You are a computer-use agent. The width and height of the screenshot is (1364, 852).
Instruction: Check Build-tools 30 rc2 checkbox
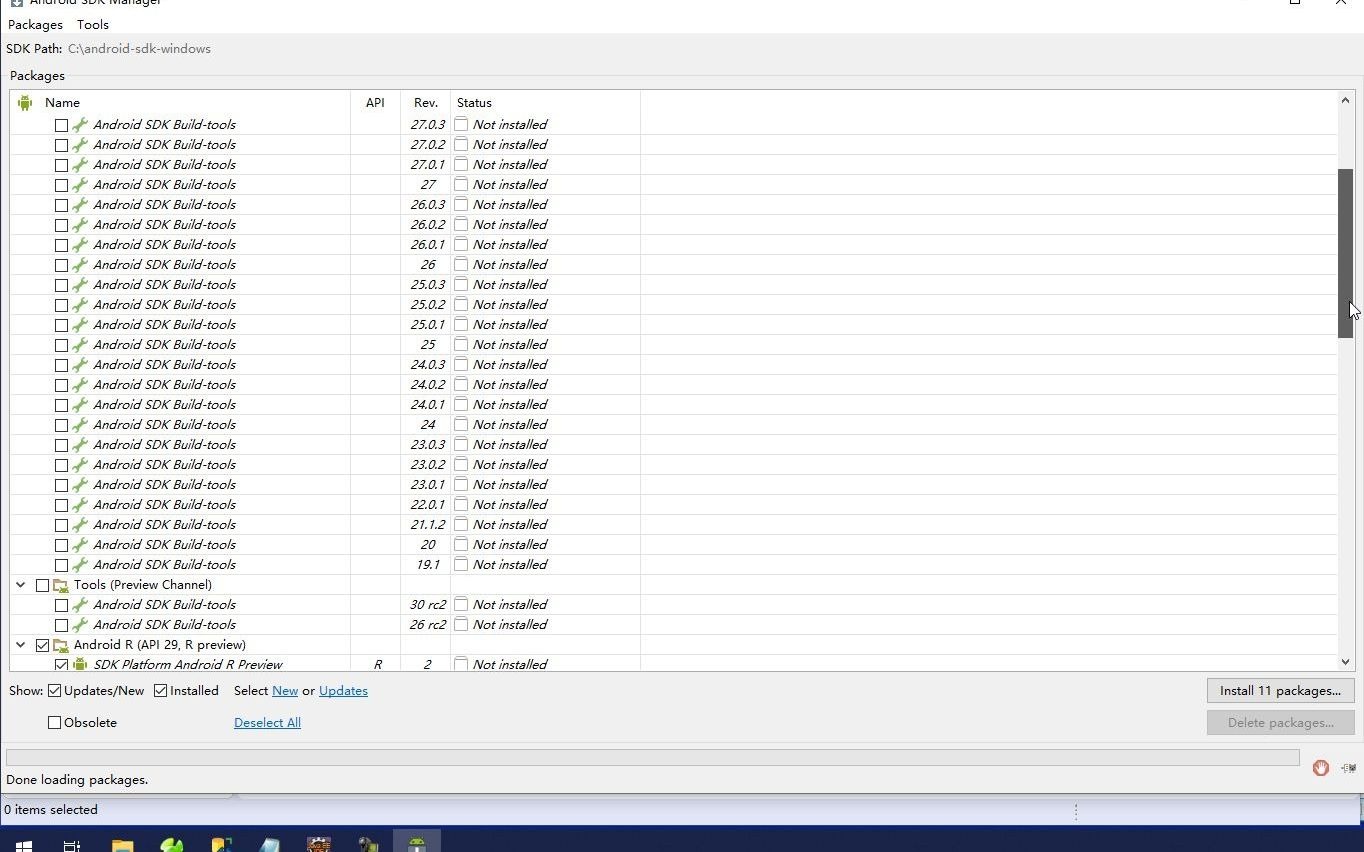click(x=61, y=605)
